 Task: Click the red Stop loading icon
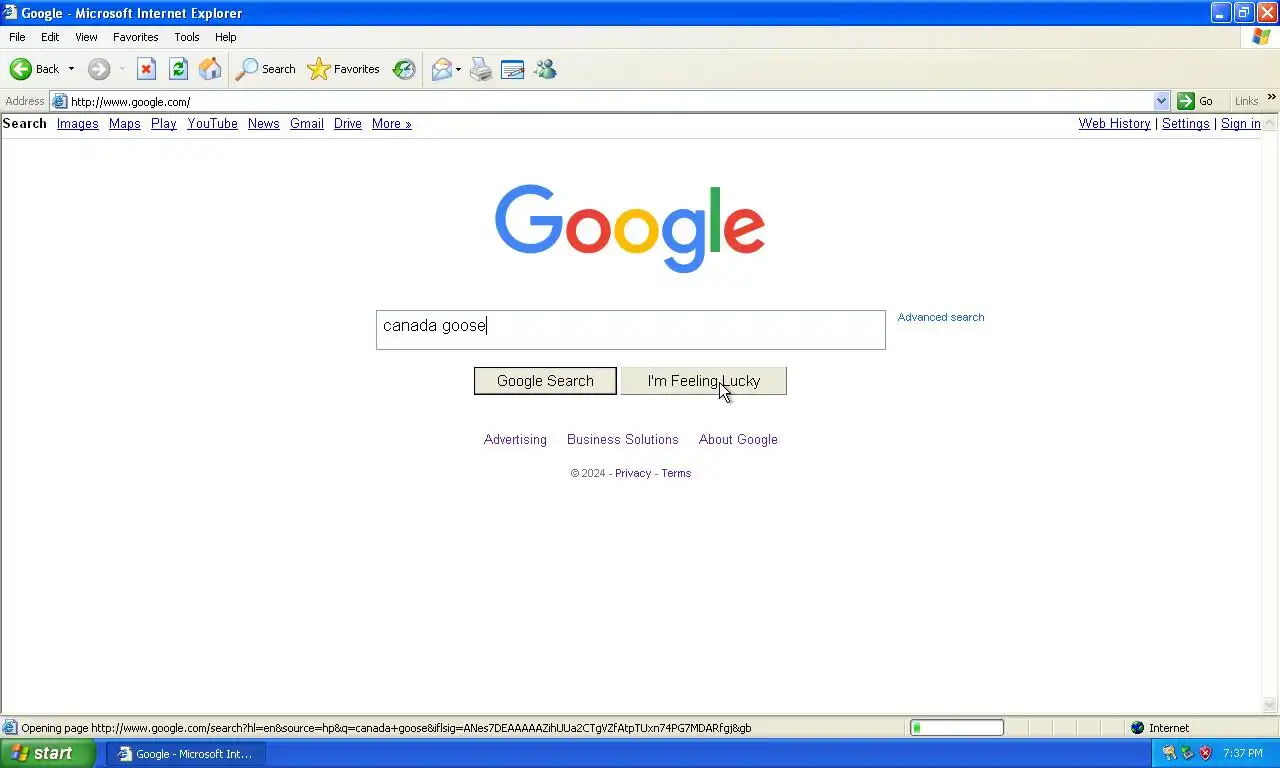146,69
